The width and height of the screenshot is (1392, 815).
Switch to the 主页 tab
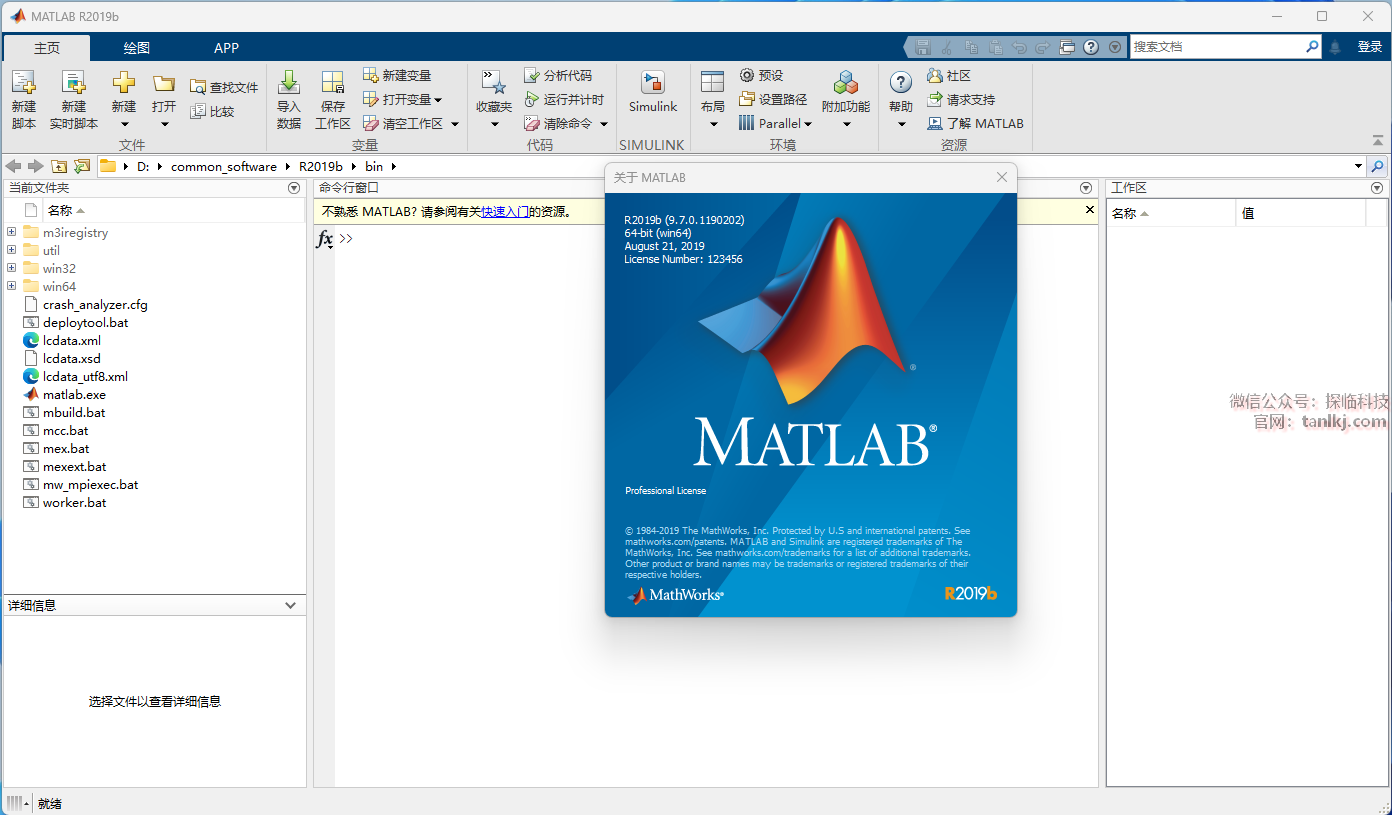(x=47, y=48)
